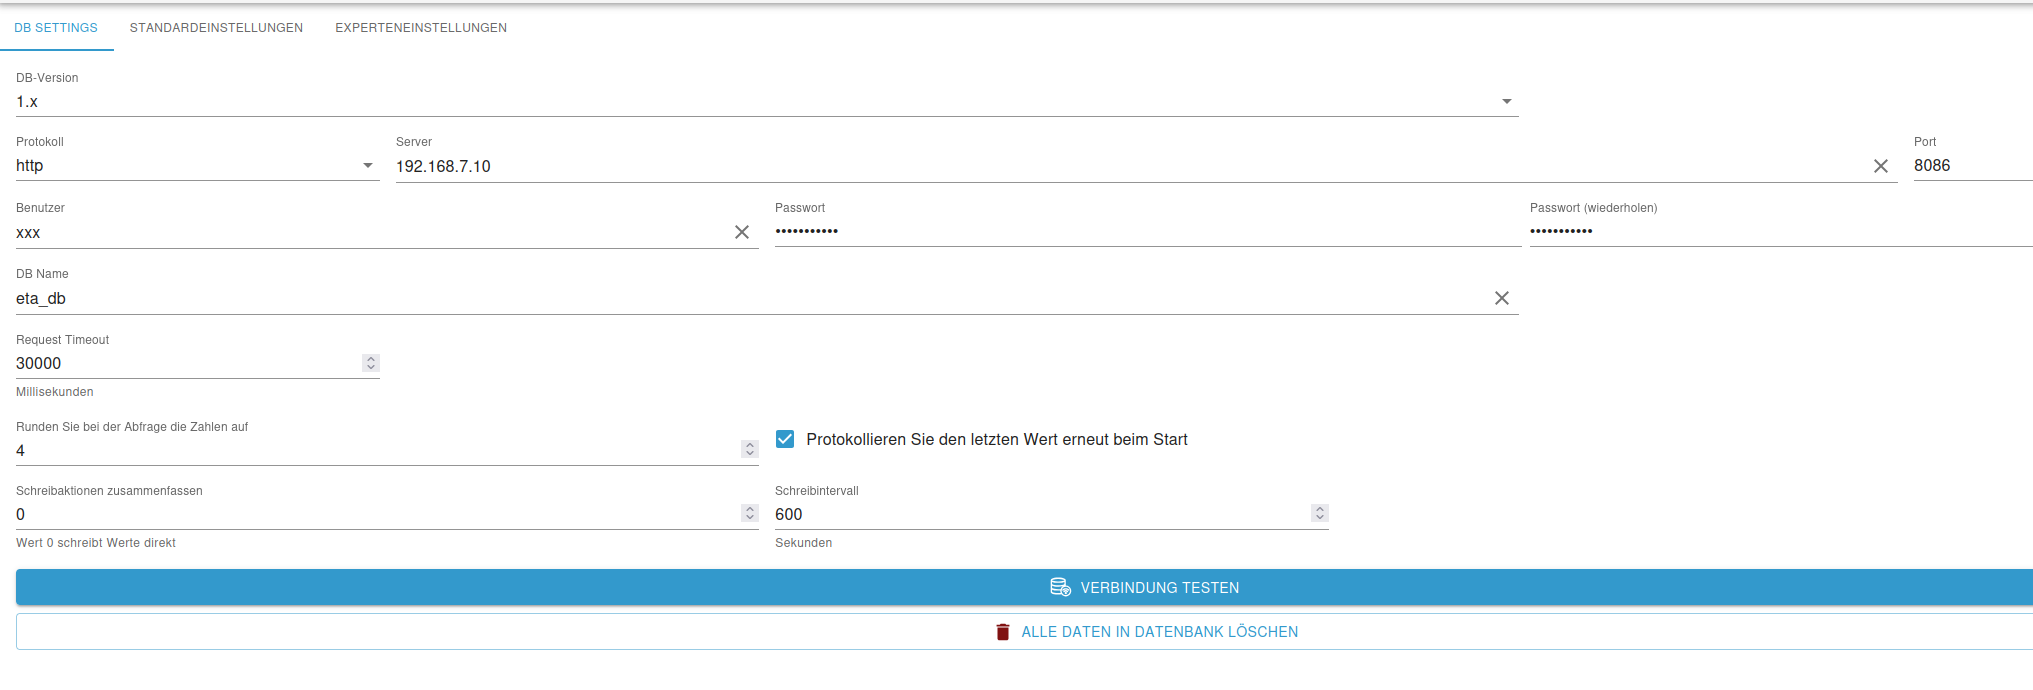
Task: Click the Schreibintervall stepper arrows
Action: tap(1320, 513)
